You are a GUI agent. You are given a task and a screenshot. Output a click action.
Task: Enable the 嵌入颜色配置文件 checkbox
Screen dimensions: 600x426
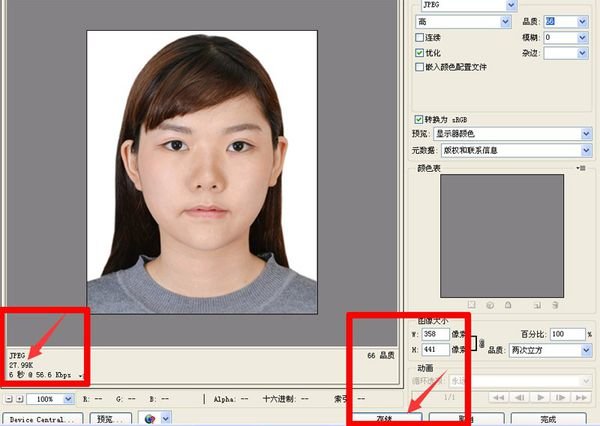click(x=419, y=67)
